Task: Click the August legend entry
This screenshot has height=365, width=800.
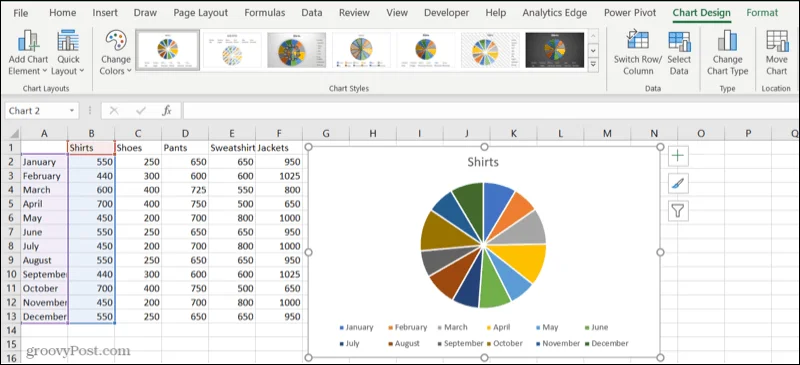Action: point(404,344)
